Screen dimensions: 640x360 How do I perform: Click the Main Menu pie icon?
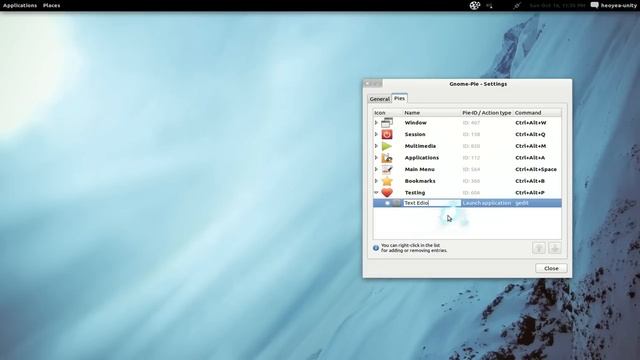coord(387,169)
